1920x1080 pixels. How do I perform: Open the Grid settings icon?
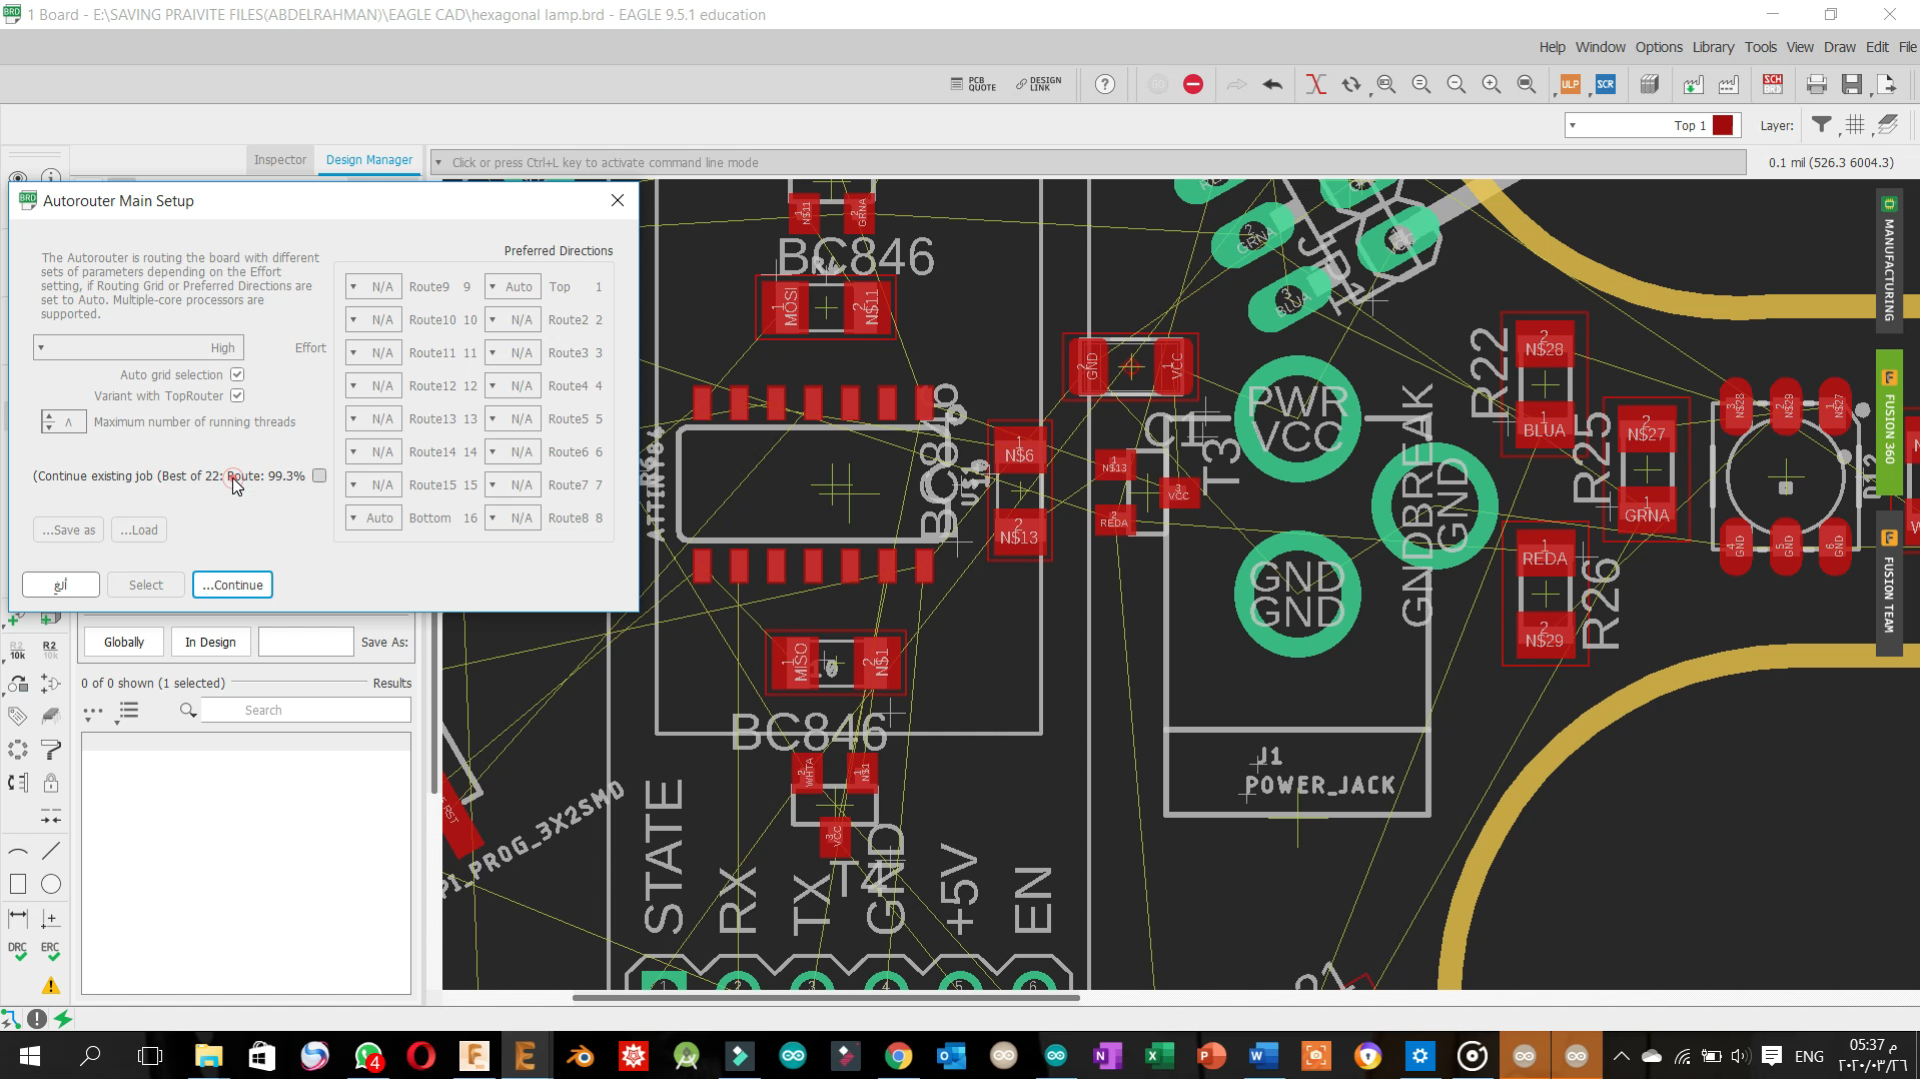click(1855, 125)
